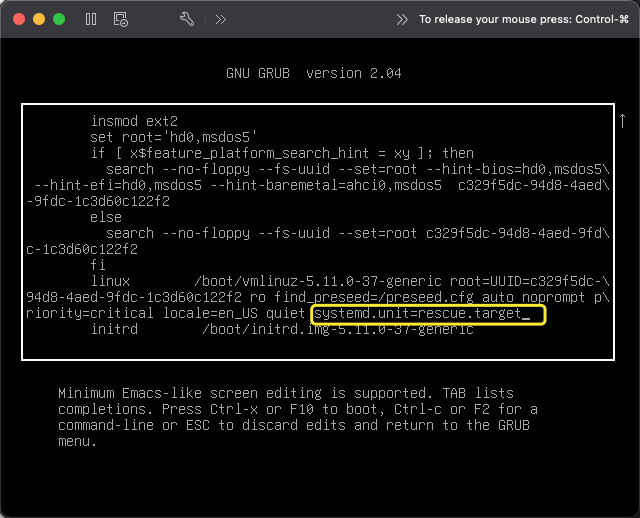The height and width of the screenshot is (518, 640).
Task: Click the 'linux' command keyword
Action: 110,281
